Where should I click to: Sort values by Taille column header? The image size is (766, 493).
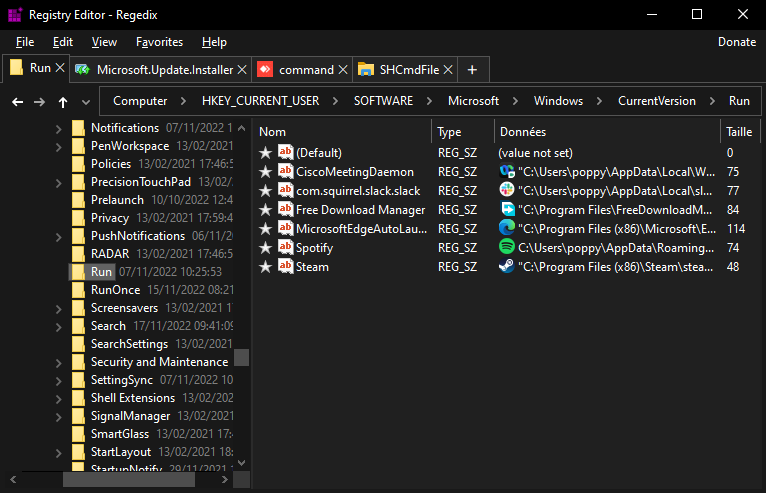click(x=739, y=132)
